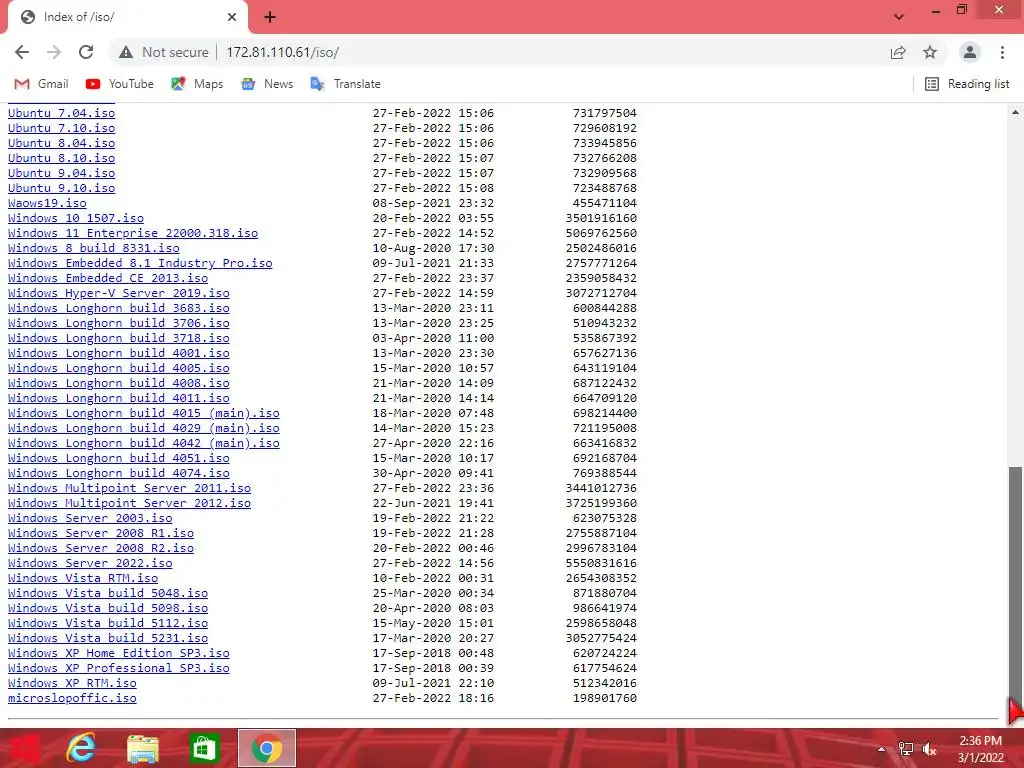Open the Windows_Server_2022.iso link
This screenshot has width=1024, height=768.
(90, 564)
